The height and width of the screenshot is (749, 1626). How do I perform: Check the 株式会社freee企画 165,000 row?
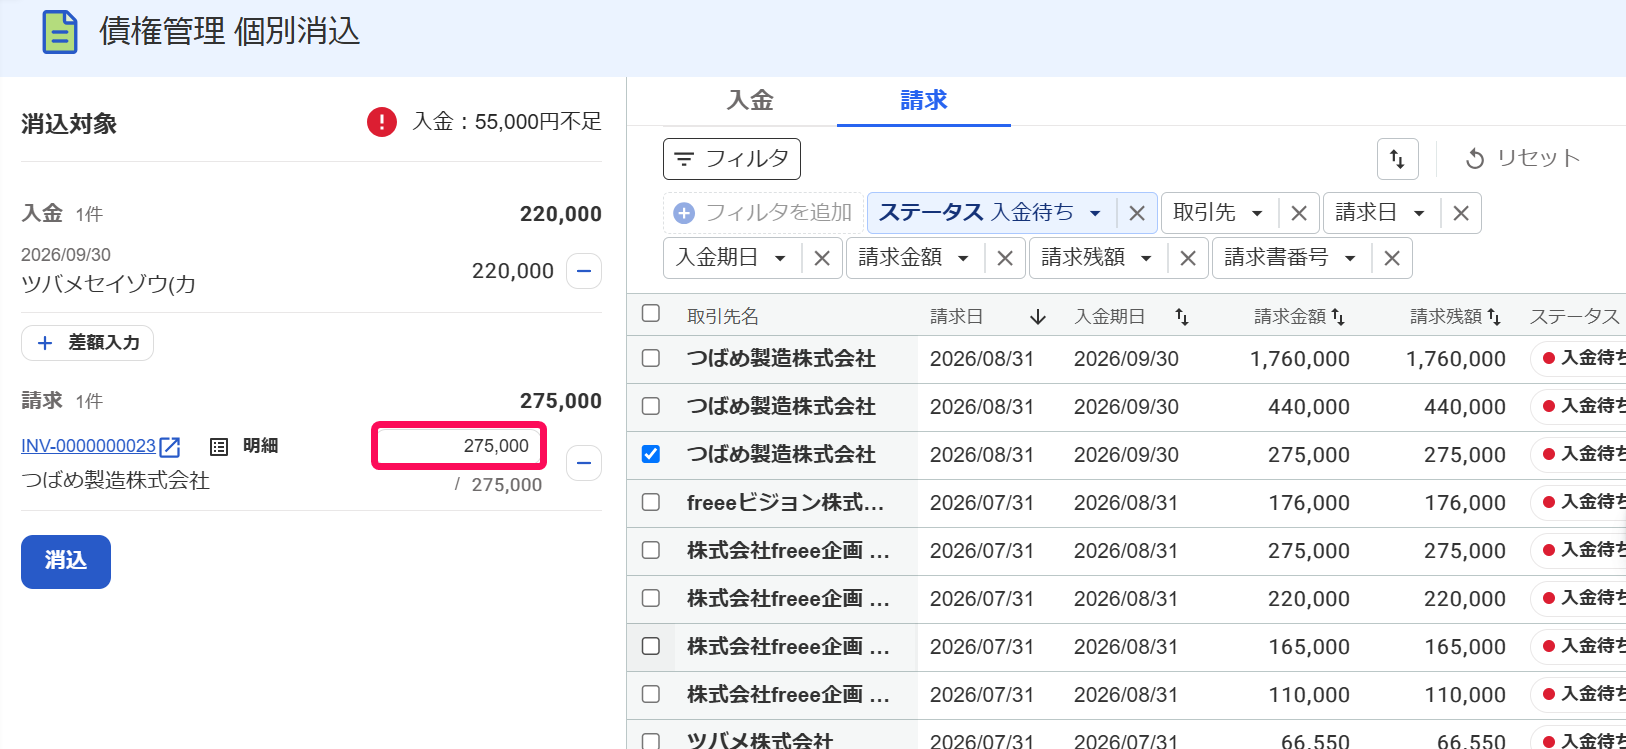651,646
